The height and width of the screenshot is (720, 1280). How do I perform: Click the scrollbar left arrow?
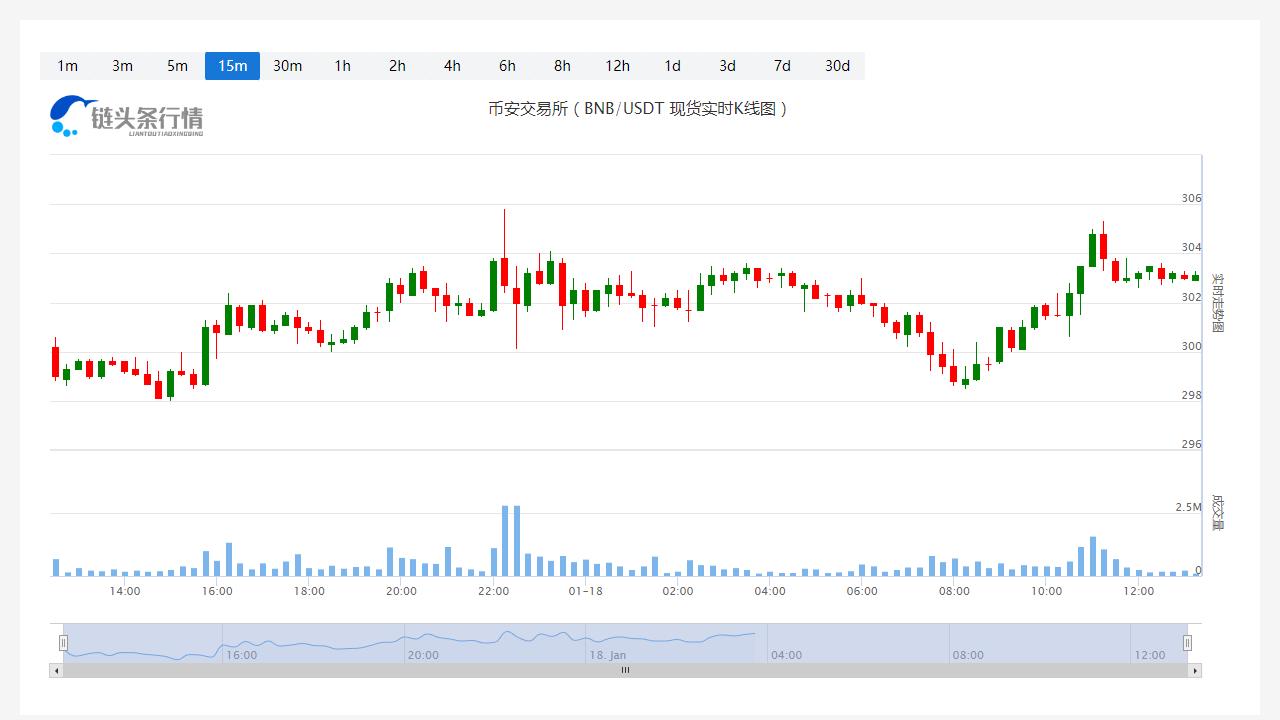56,670
